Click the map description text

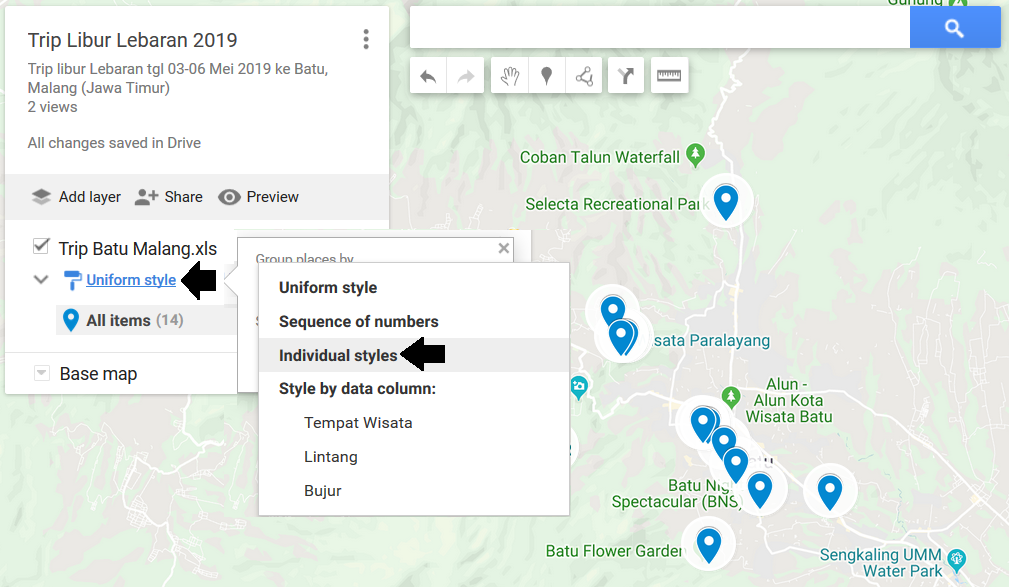point(178,78)
